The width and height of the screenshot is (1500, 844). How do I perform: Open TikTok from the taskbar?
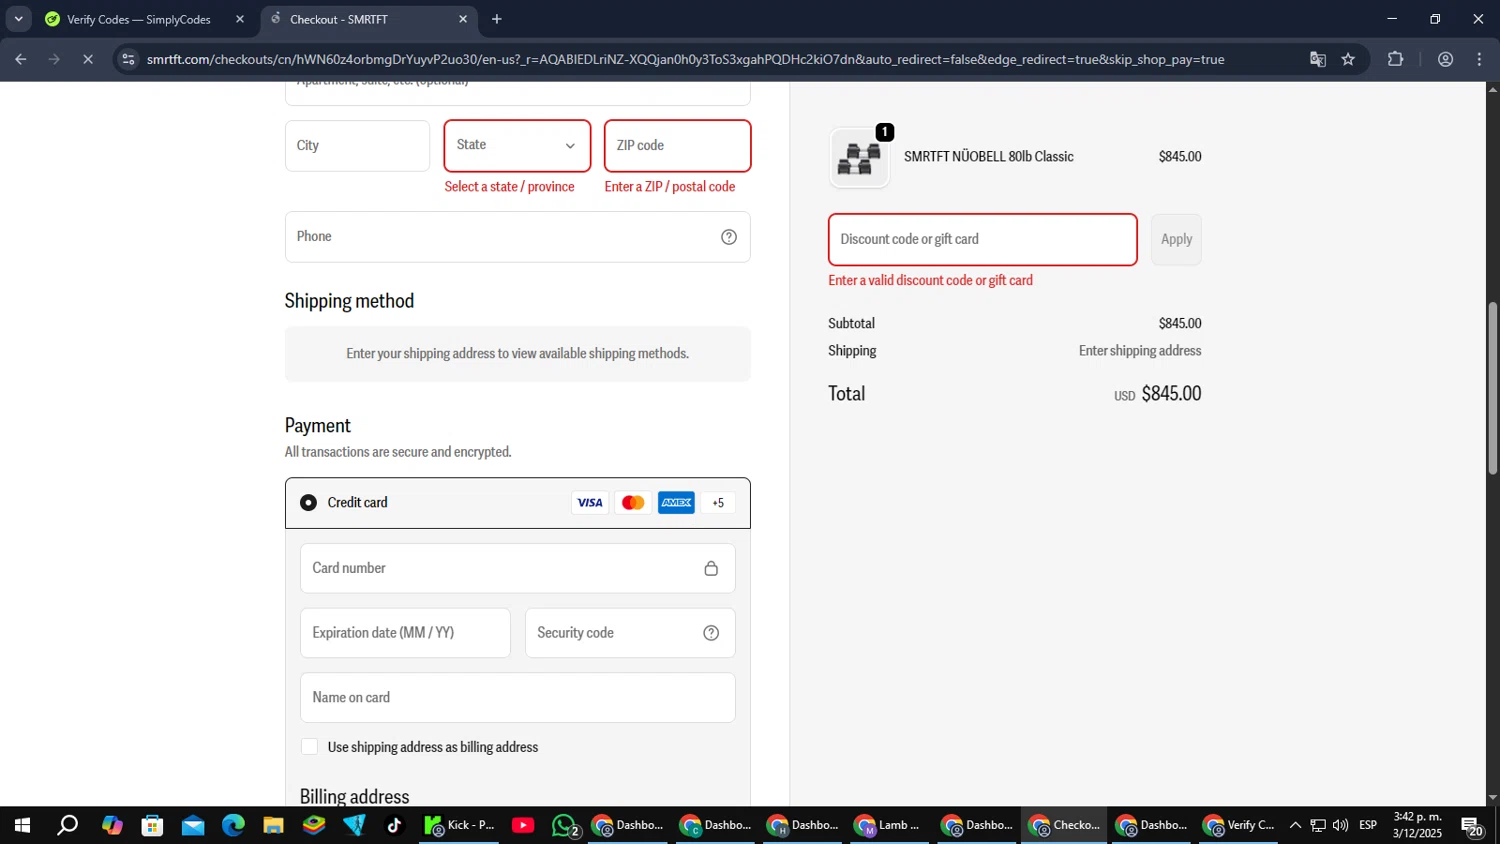coord(394,825)
